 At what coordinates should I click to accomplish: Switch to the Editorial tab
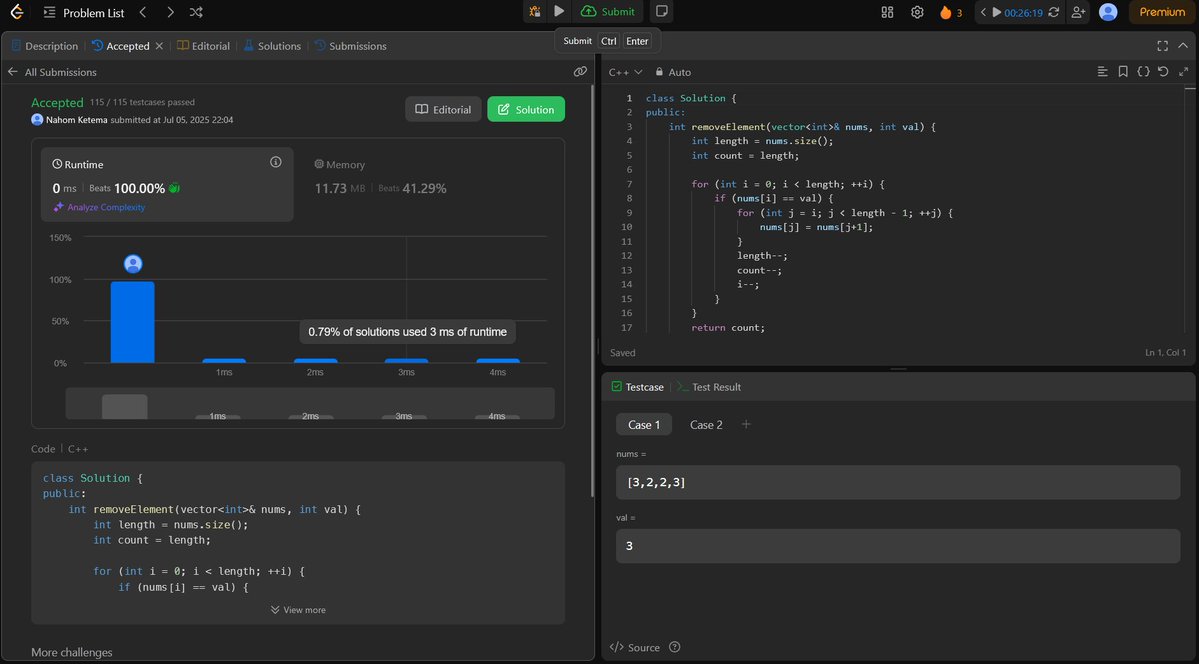(x=203, y=46)
